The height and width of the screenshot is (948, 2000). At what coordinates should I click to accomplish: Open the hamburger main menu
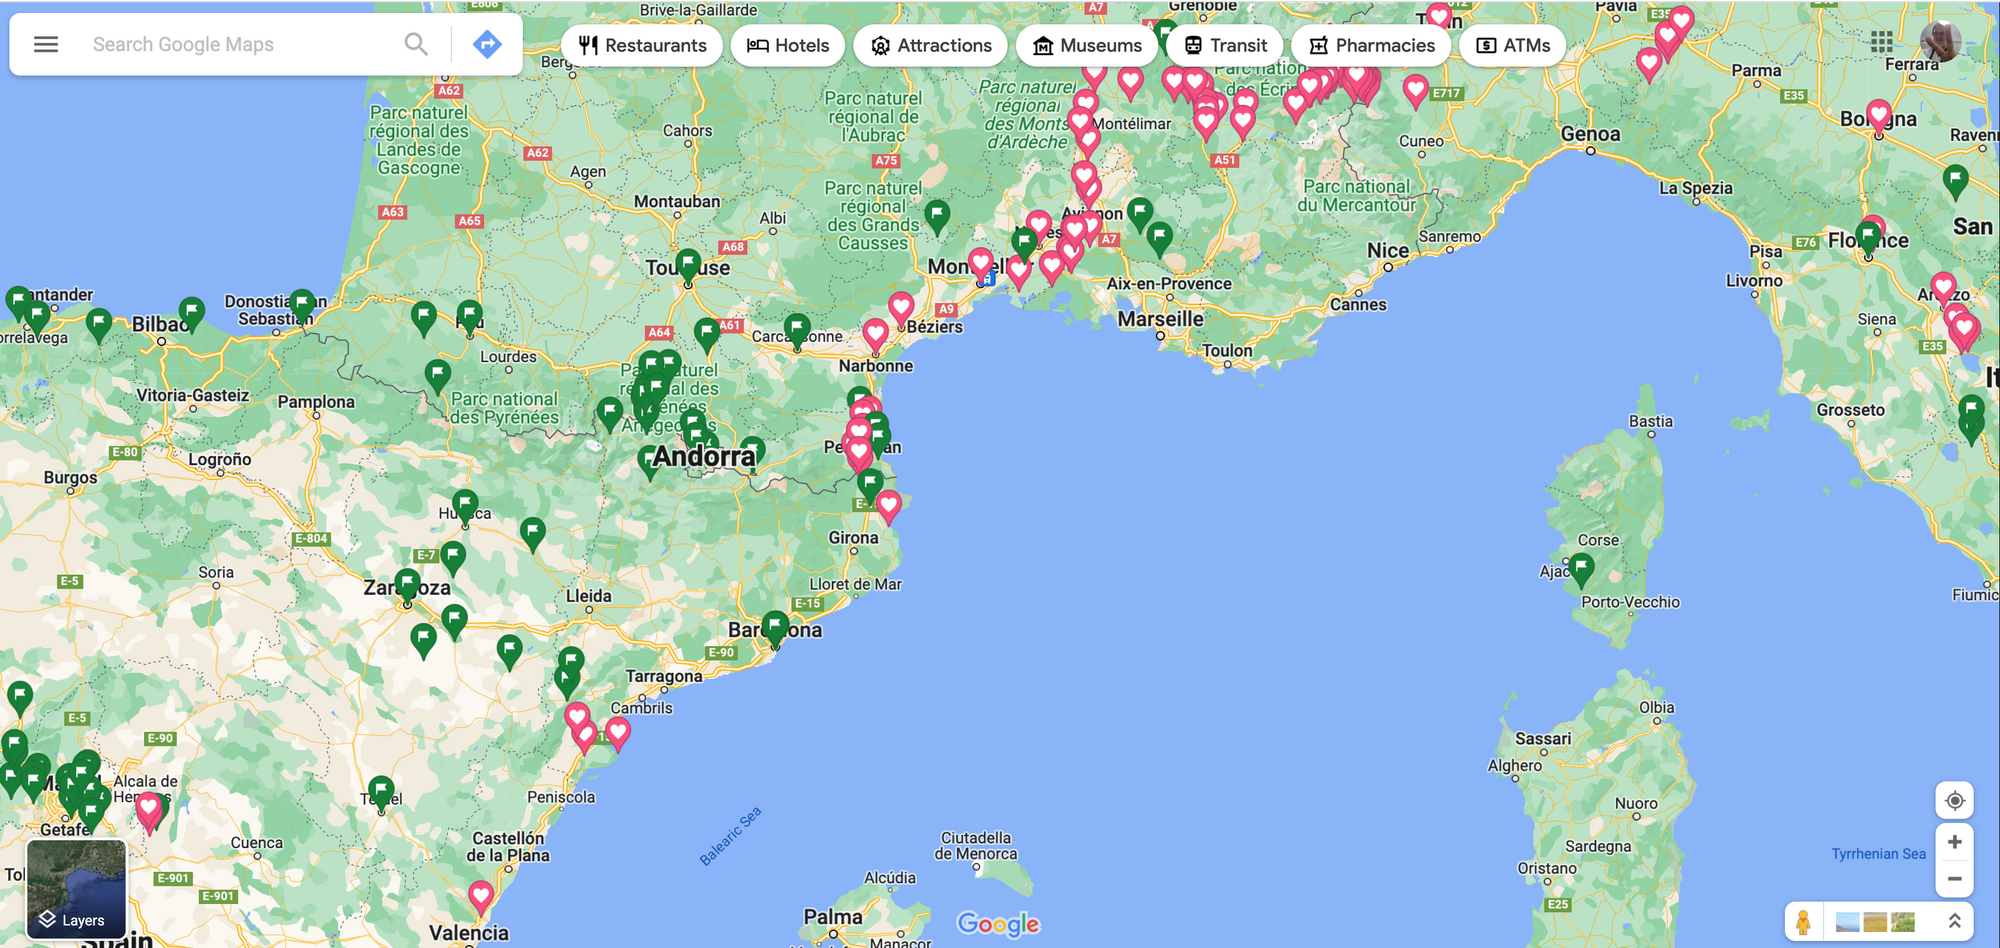point(46,44)
